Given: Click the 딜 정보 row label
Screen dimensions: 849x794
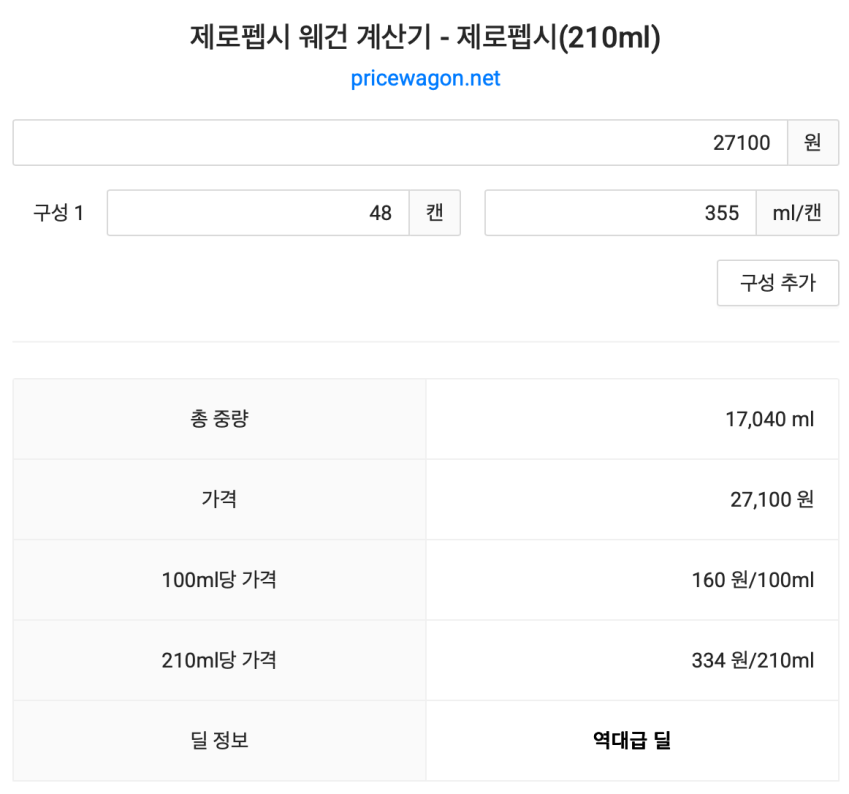Looking at the screenshot, I should 219,741.
